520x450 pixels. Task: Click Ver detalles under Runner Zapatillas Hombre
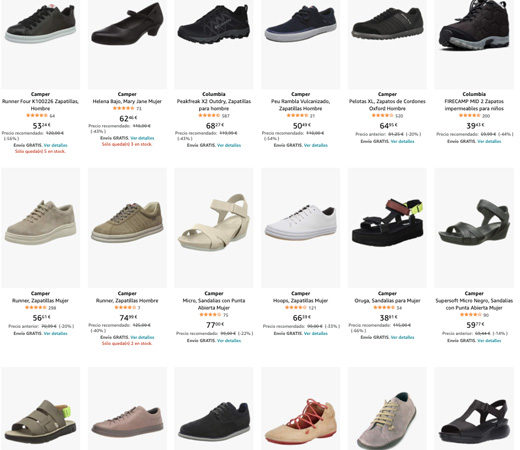[x=142, y=337]
